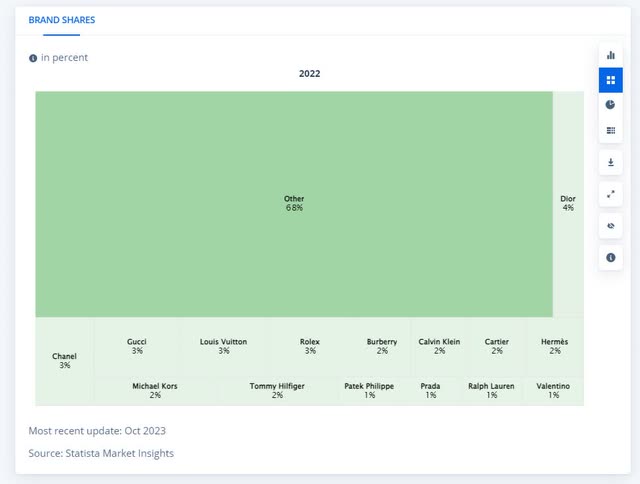Select the Other 68% treemap block
This screenshot has height=484, width=640.
(294, 204)
